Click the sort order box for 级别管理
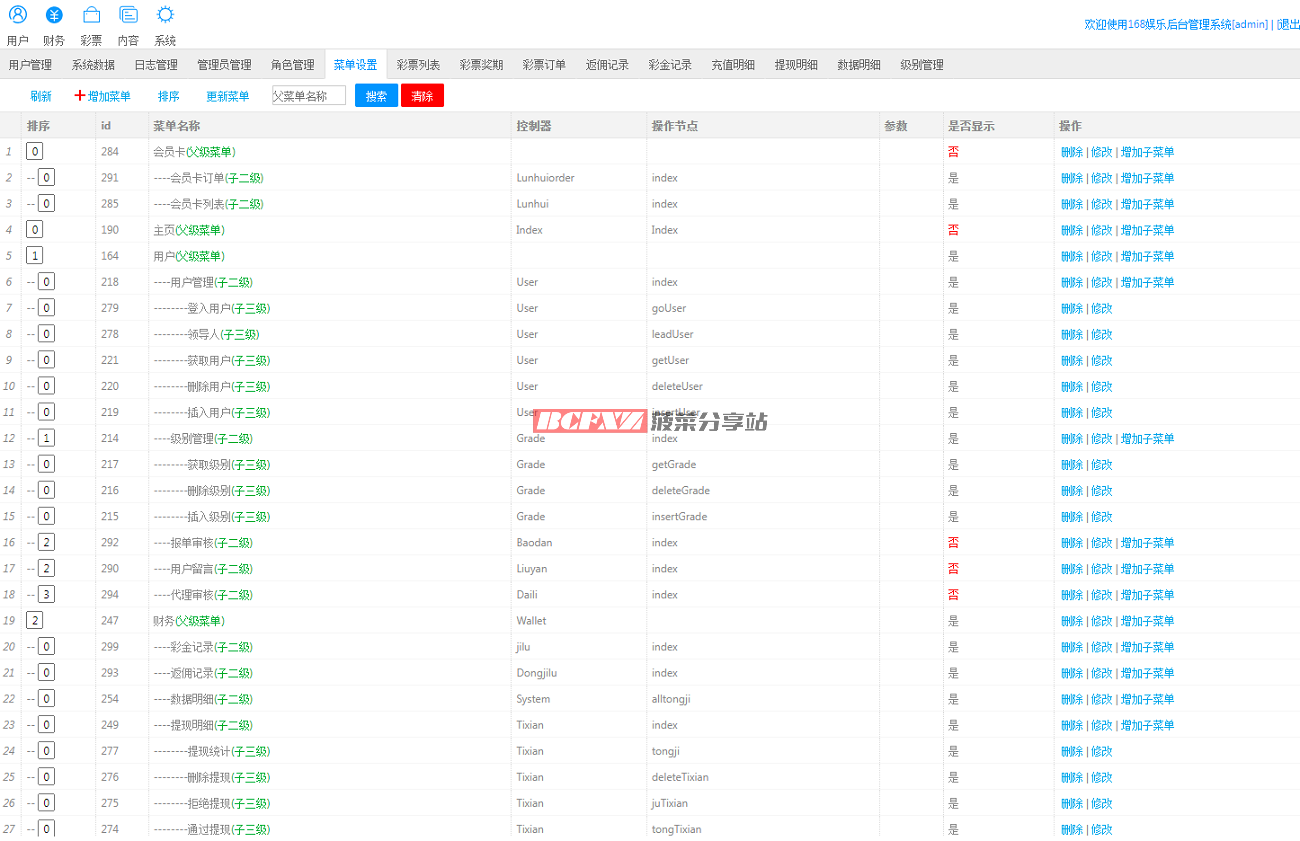 point(47,438)
